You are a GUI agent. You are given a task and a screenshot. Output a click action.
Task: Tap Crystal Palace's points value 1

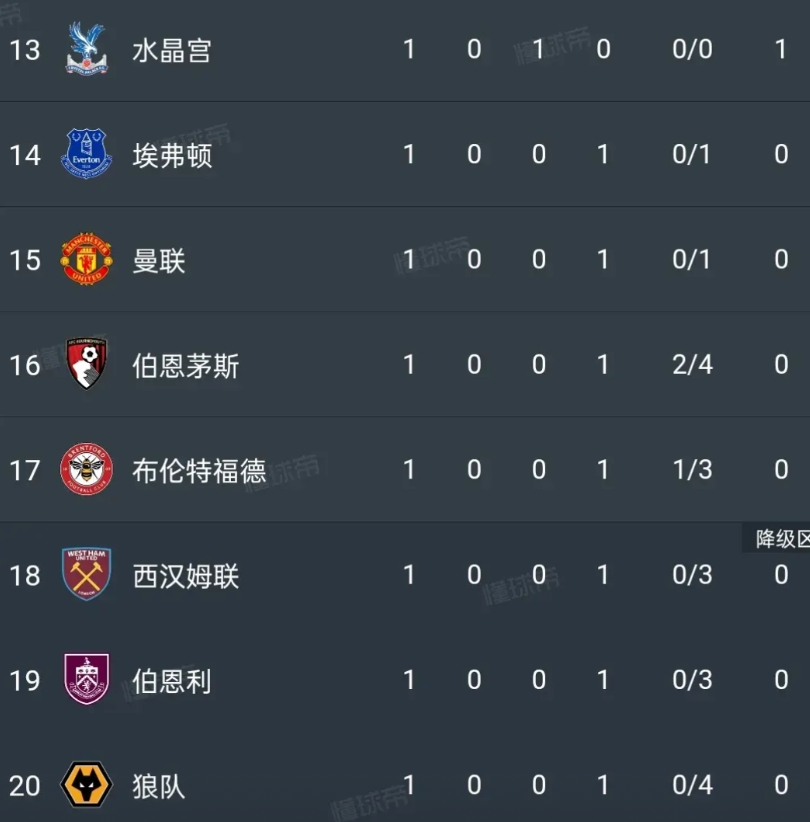pyautogui.click(x=781, y=49)
